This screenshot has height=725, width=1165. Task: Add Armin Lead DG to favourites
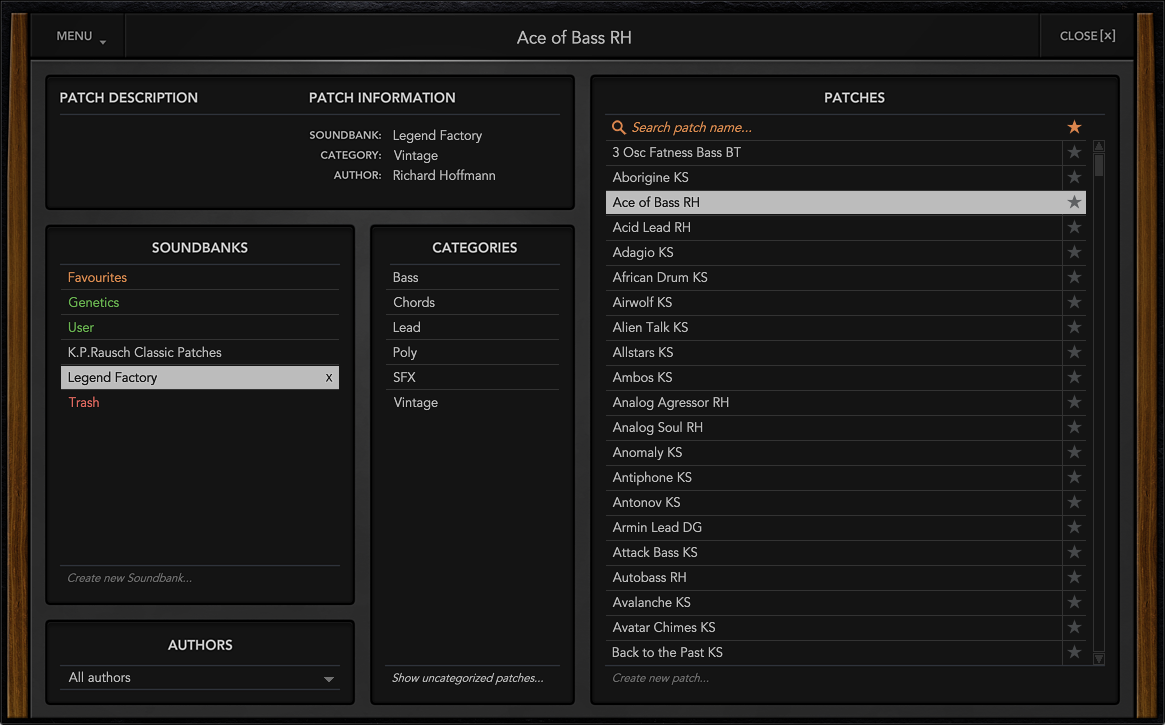[1074, 527]
